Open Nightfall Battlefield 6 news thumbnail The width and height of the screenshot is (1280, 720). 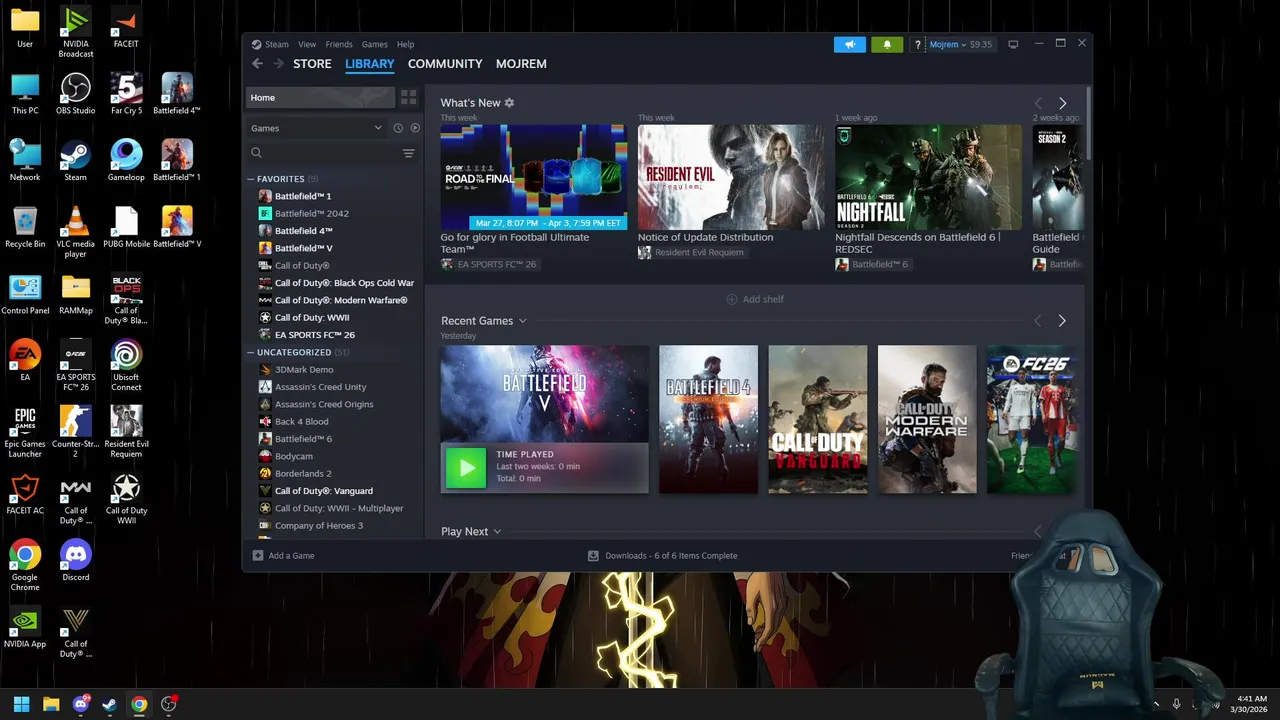929,177
